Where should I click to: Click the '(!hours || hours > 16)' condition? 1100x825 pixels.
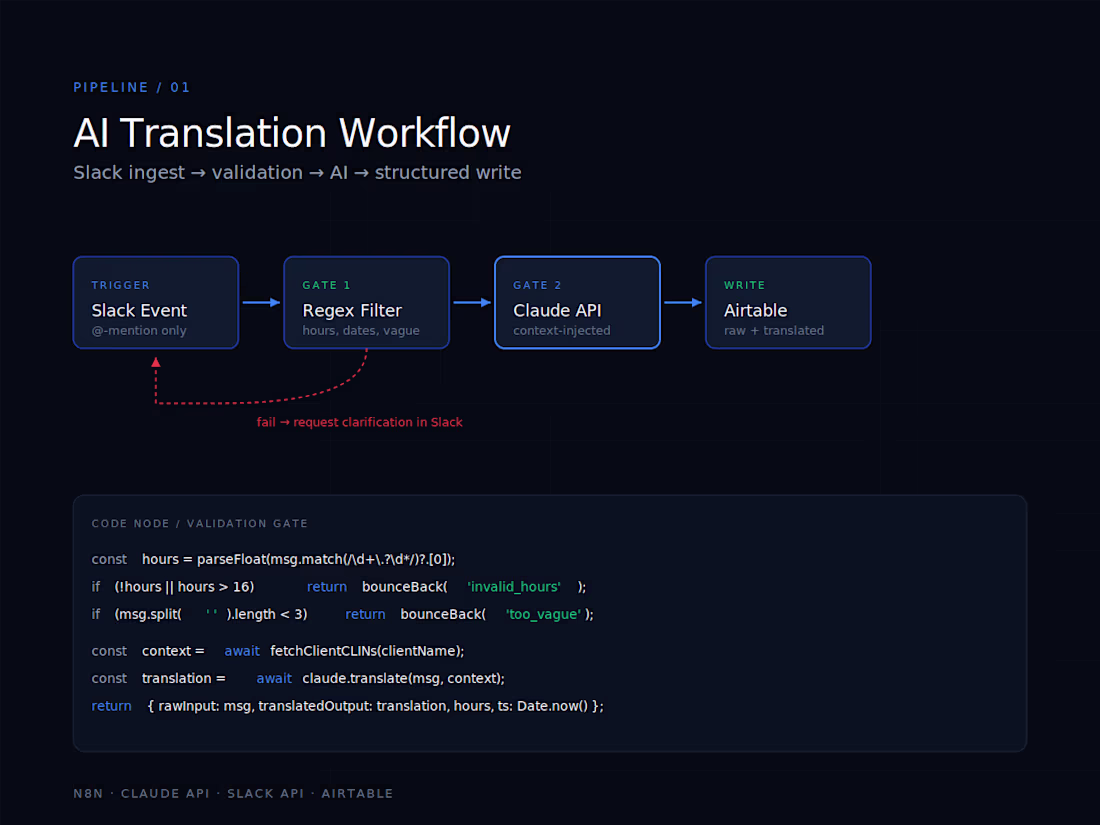(184, 586)
